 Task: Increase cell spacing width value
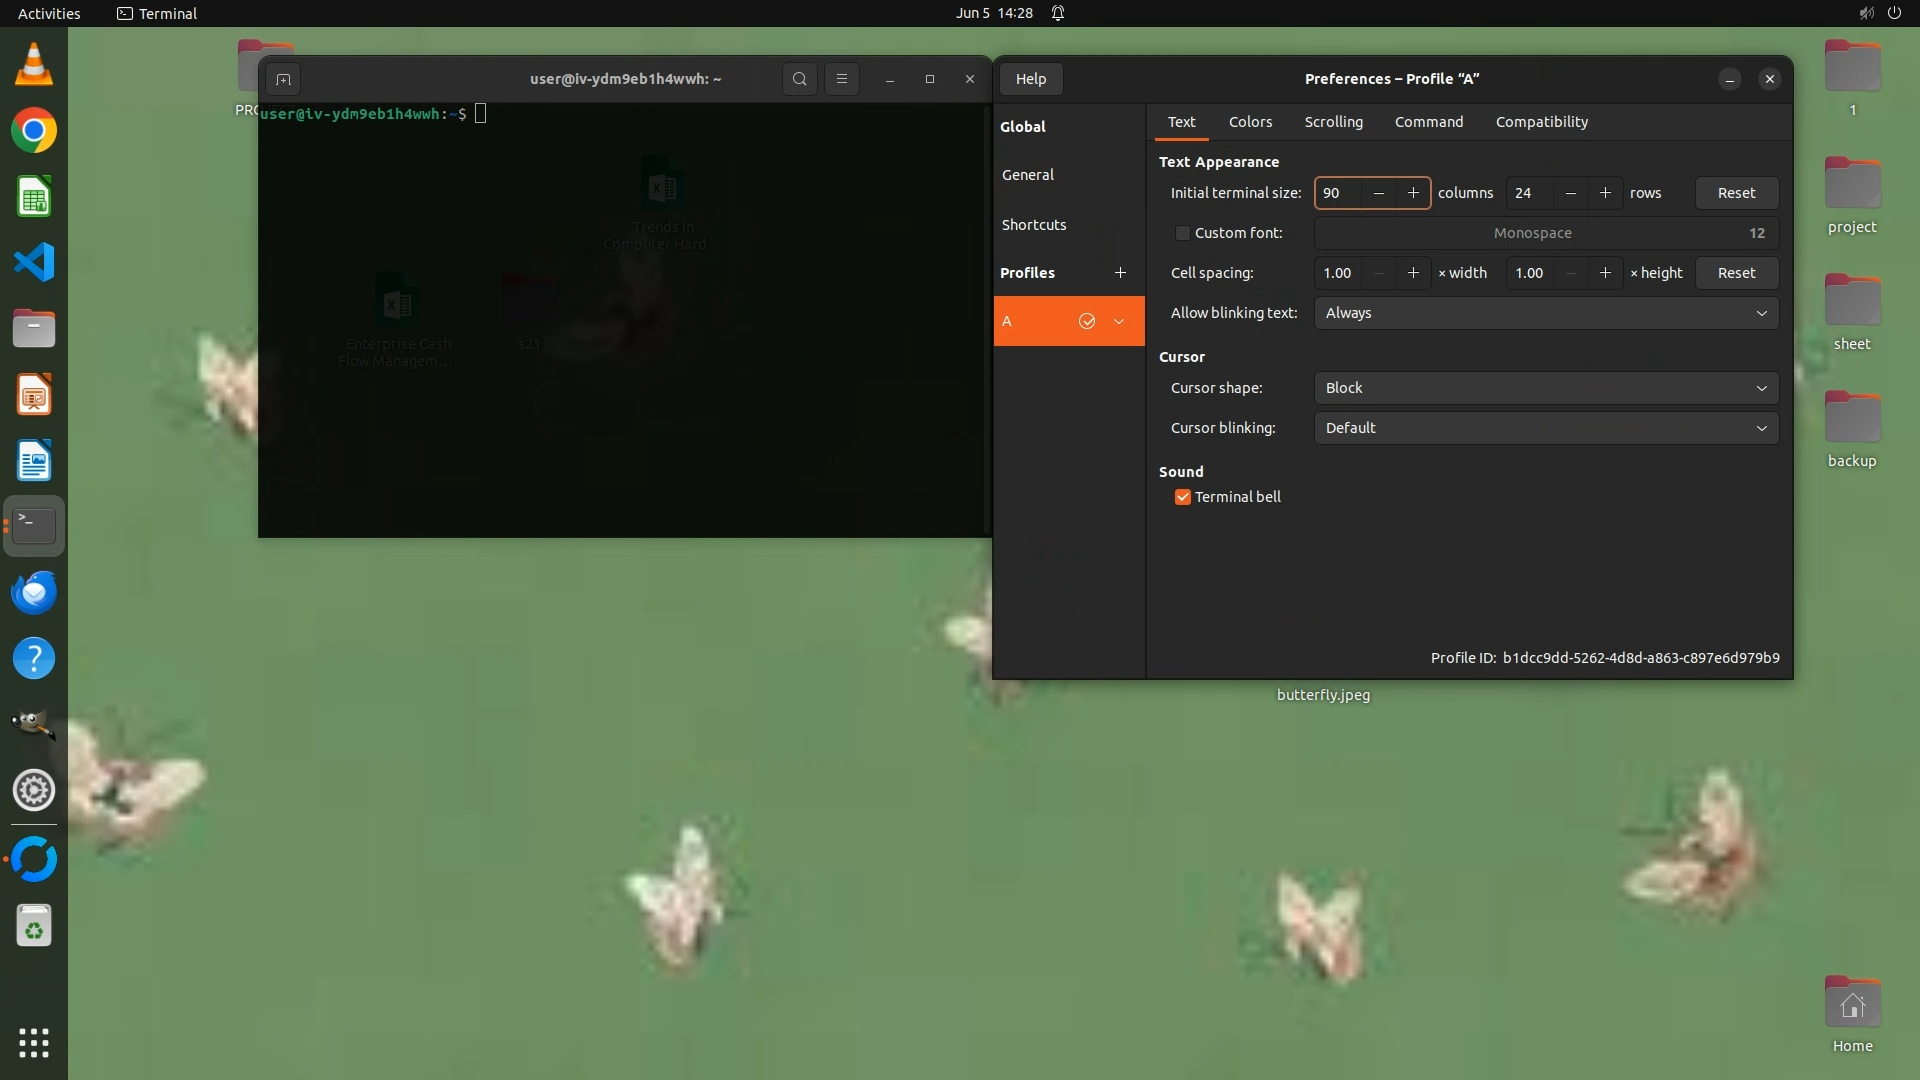point(1413,273)
